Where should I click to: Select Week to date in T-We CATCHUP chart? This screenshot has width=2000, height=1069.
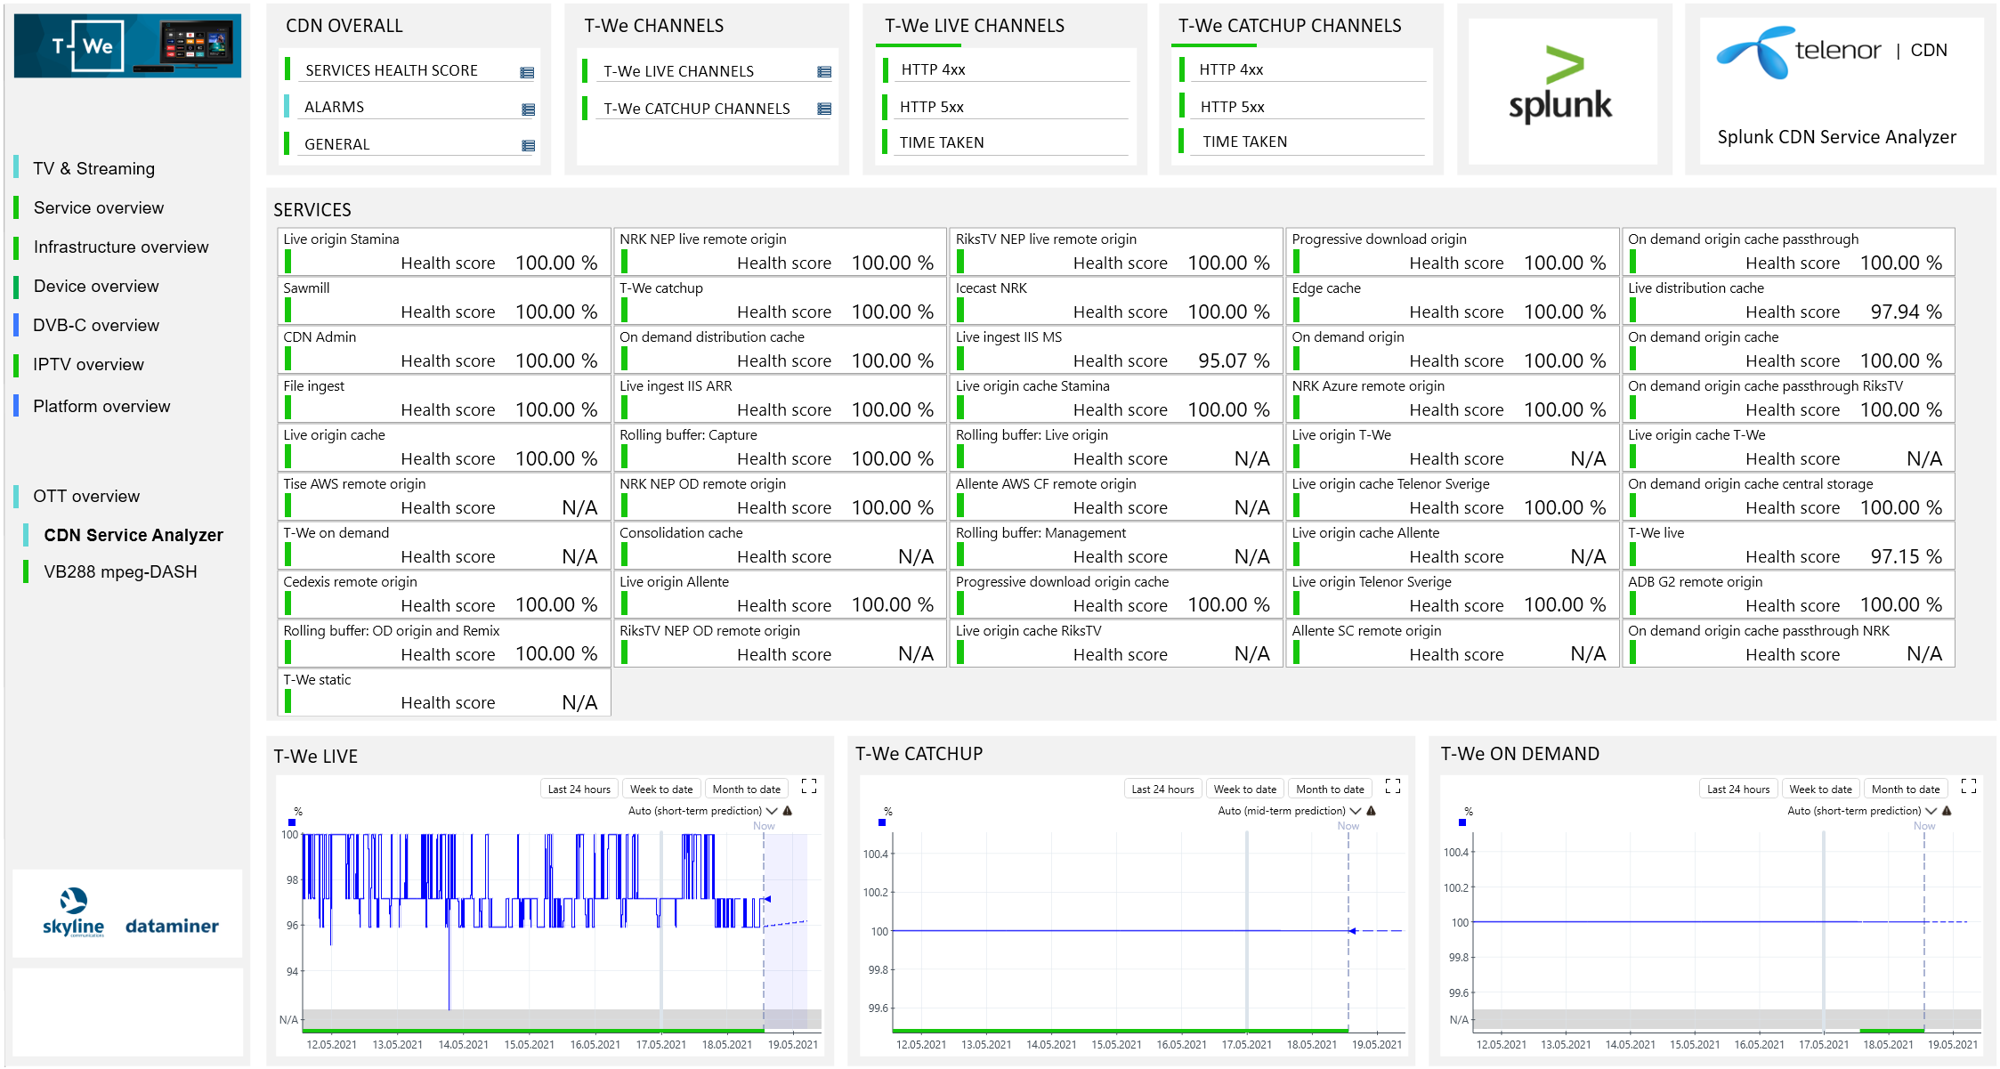(x=1245, y=789)
